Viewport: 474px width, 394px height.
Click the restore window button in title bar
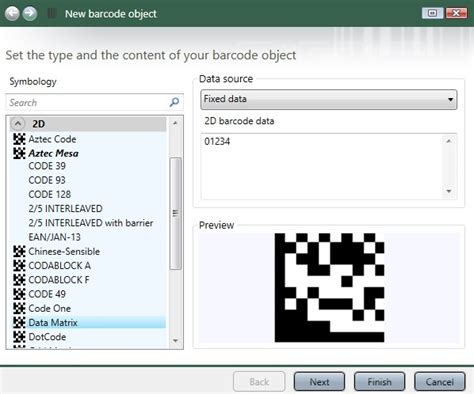(432, 13)
